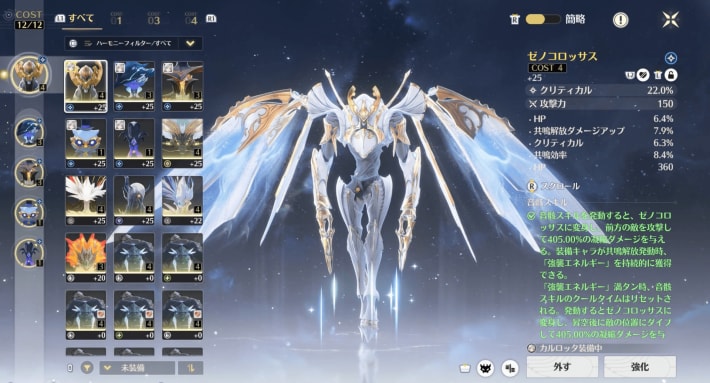Open the exclamation info icon
Screen dimensions: 710x383
620,19
